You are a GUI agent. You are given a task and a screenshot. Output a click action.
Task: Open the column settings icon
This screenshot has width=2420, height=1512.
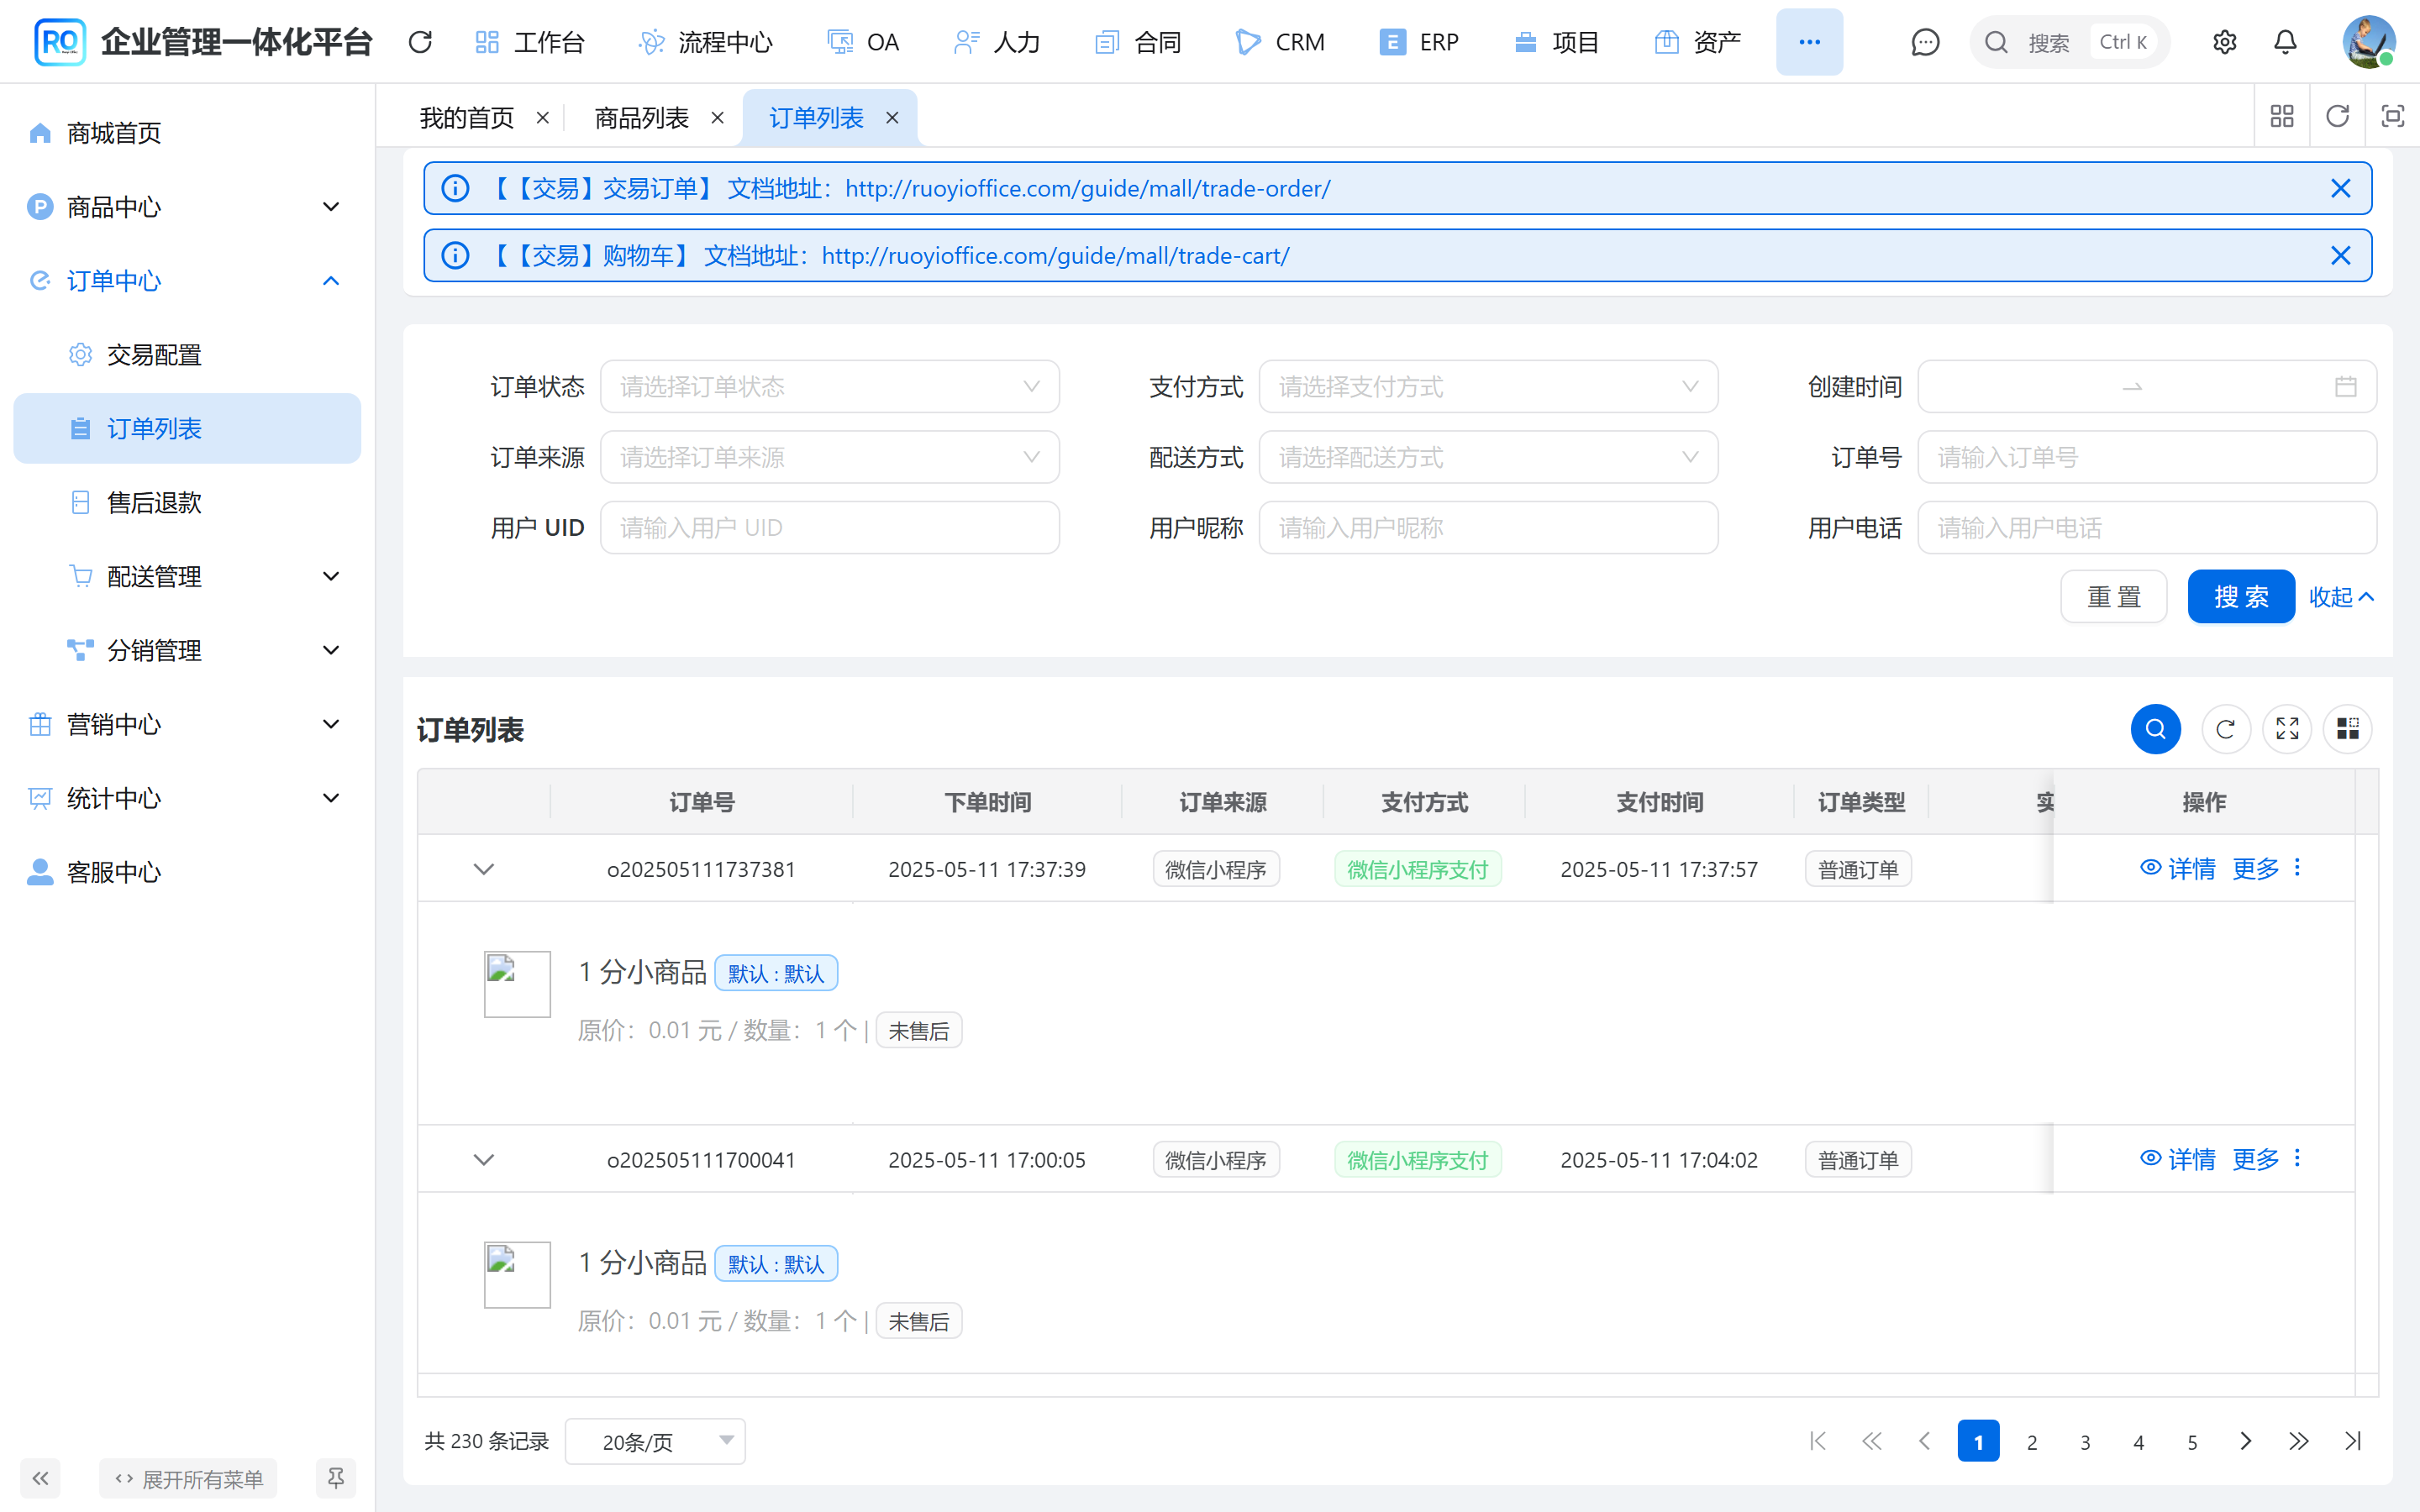tap(2347, 729)
